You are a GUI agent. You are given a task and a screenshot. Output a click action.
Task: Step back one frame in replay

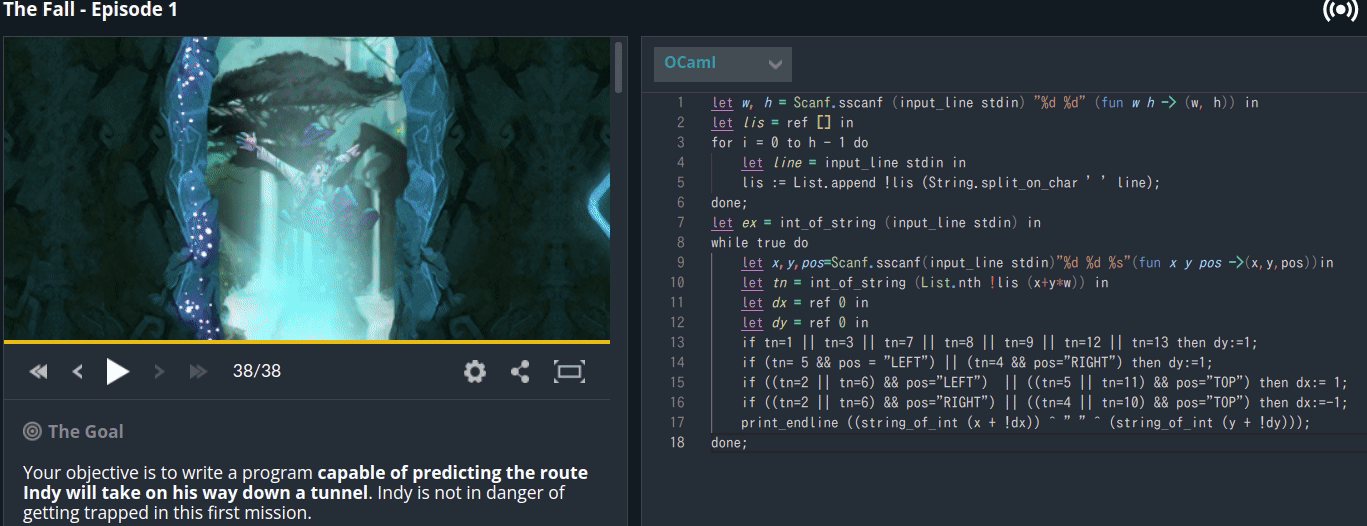77,372
